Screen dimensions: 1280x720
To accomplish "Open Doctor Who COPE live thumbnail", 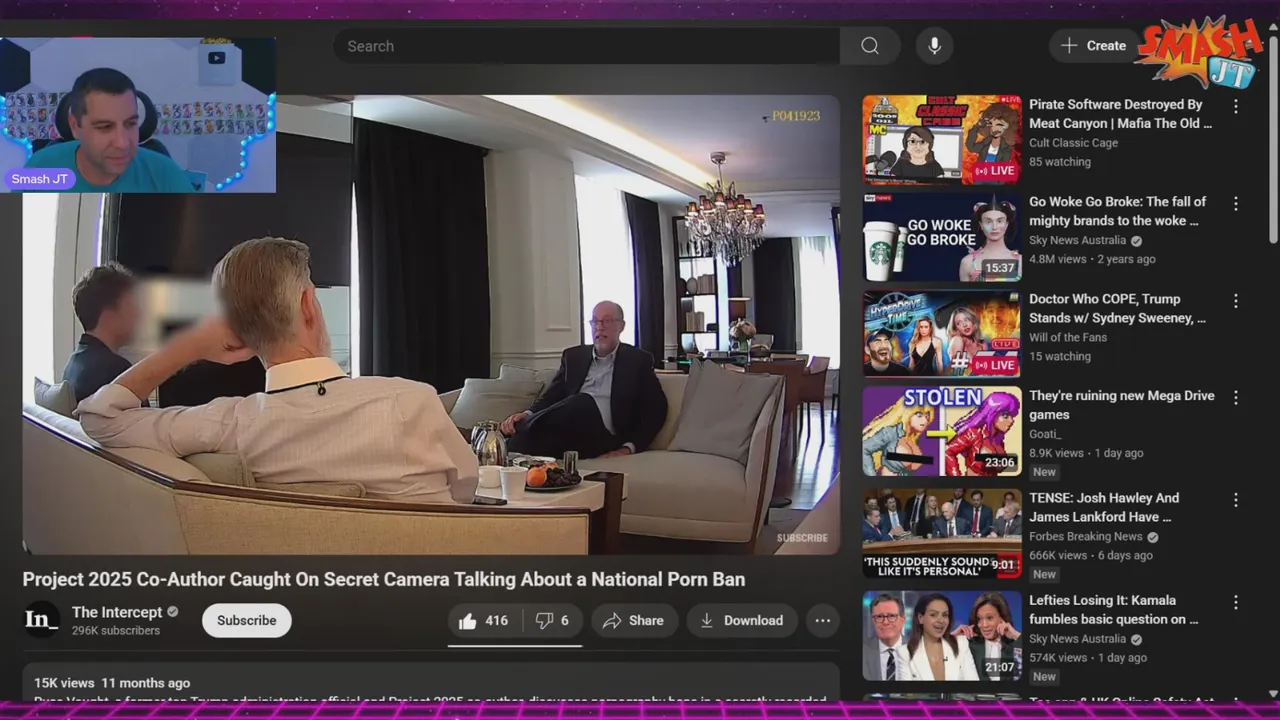I will 942,334.
